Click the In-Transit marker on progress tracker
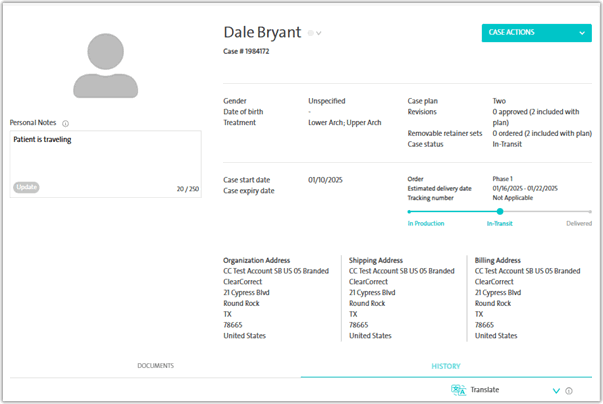 pyautogui.click(x=500, y=211)
